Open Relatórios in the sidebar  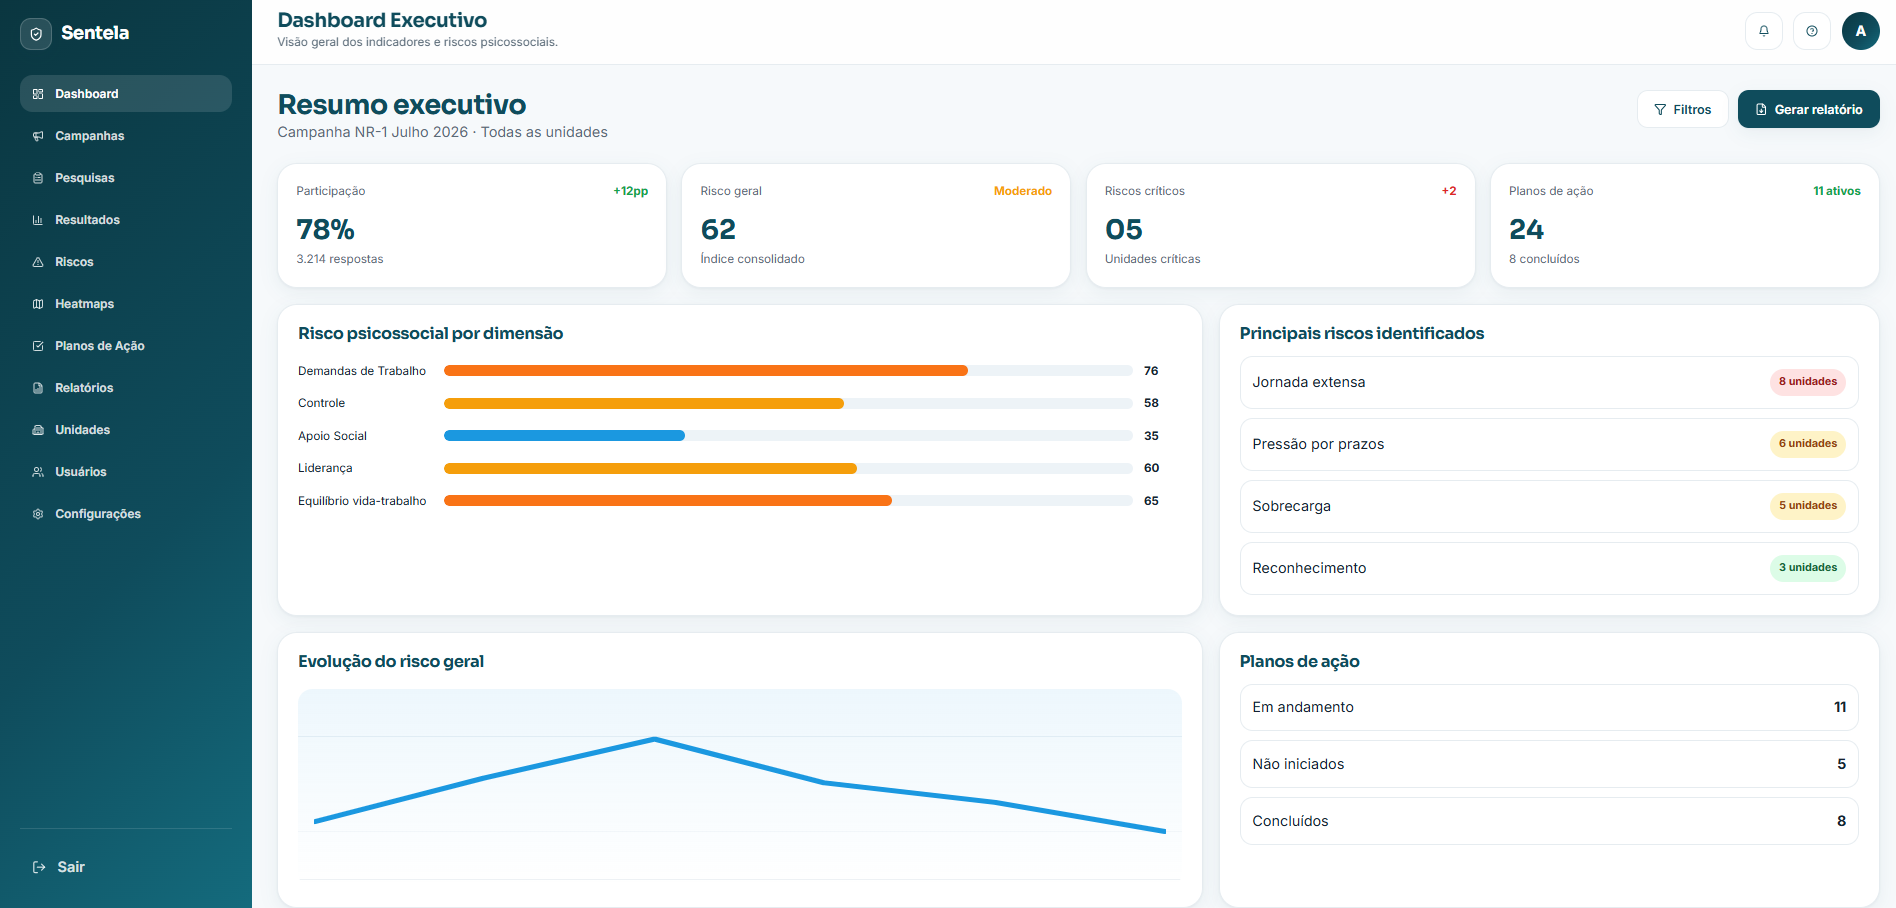126,388
